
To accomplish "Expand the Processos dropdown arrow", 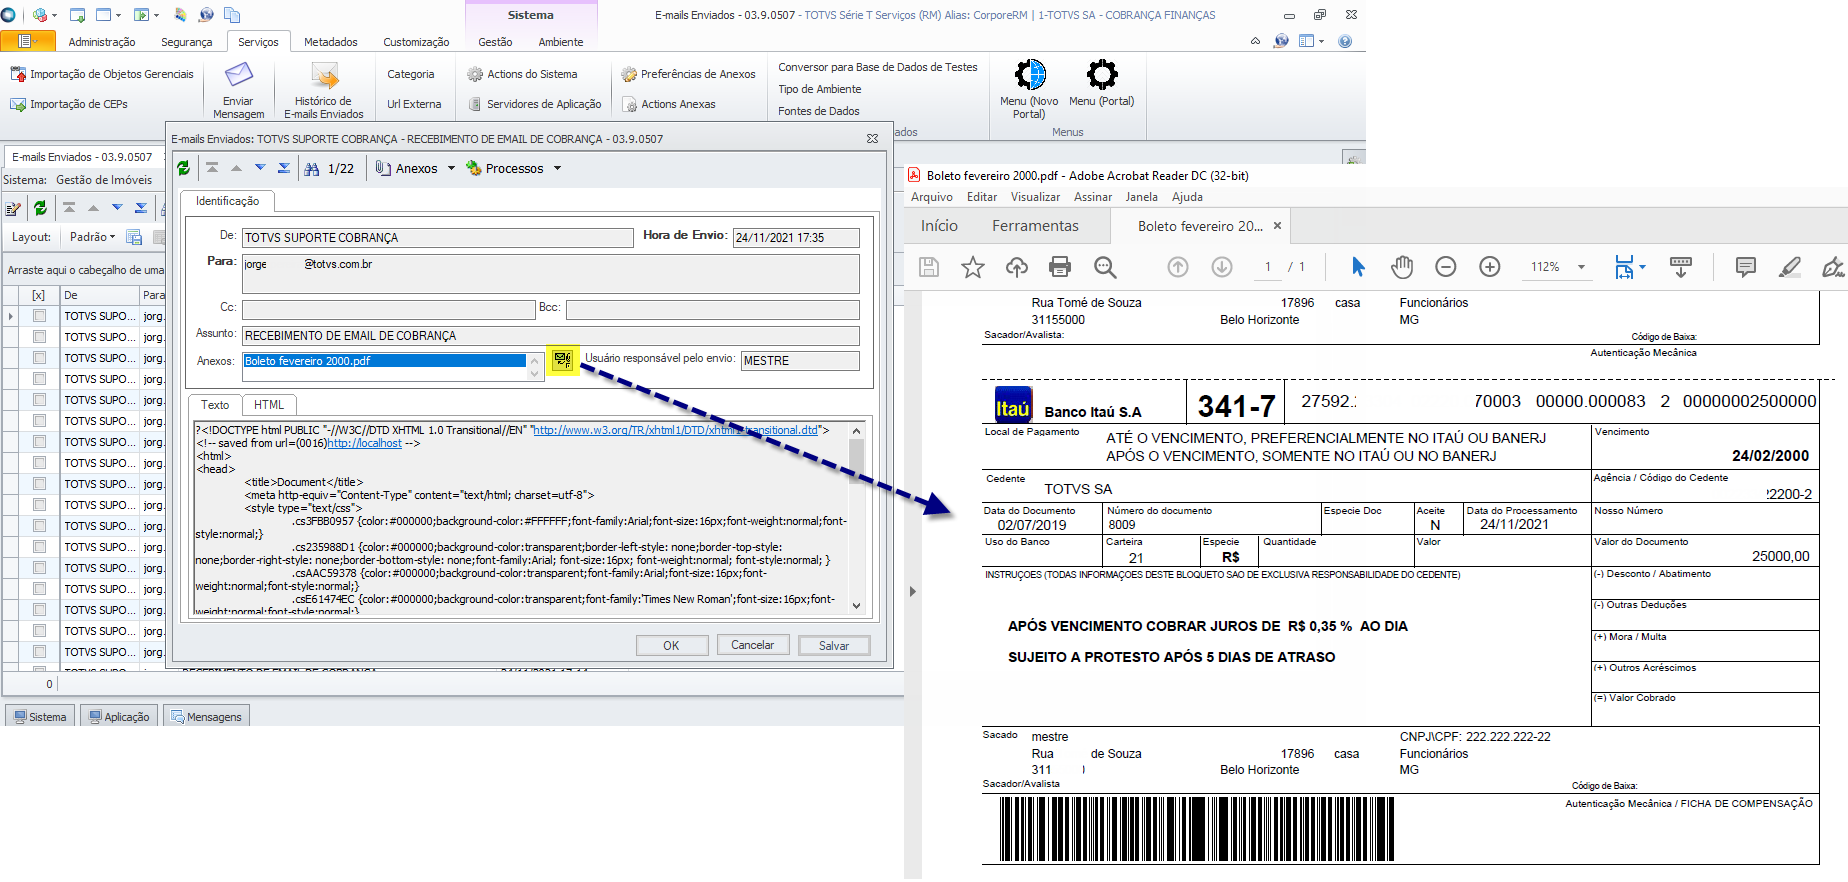I will click(x=557, y=168).
